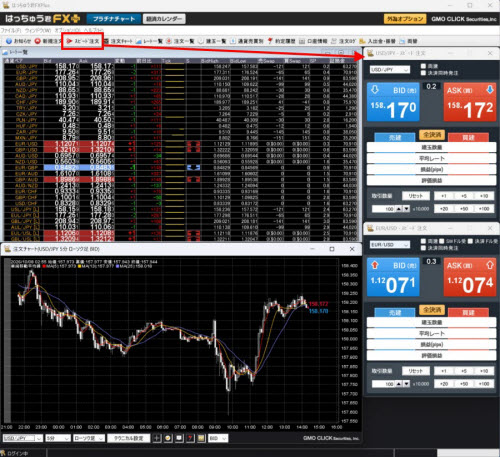Add +50 quantity in EUR/USD panel
The width and height of the screenshot is (500, 457).
point(464,384)
